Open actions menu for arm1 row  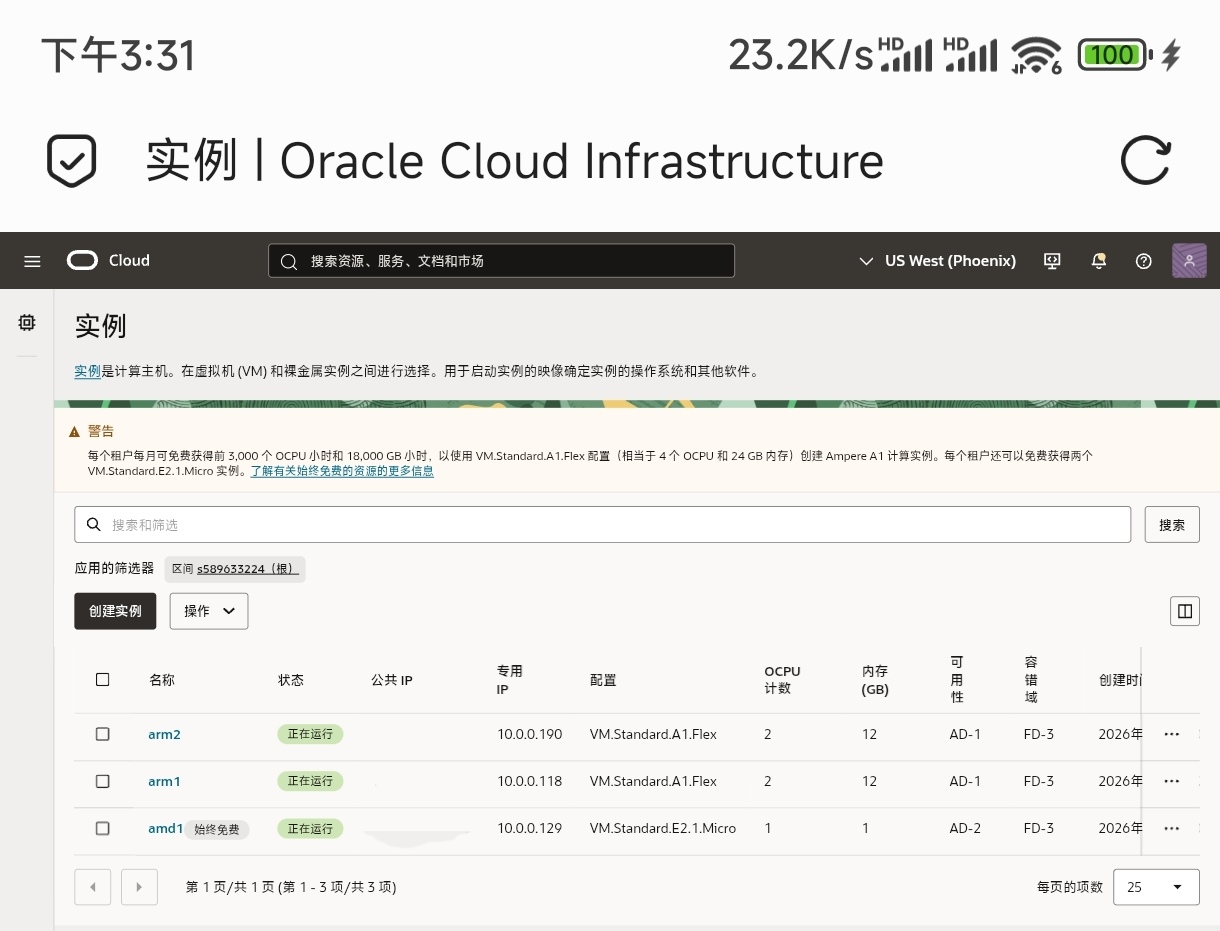click(x=1172, y=781)
